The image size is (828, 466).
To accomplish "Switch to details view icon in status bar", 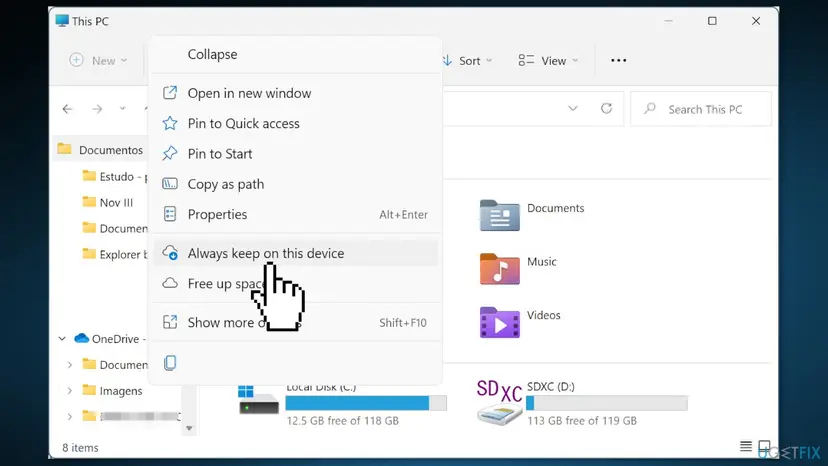I will (746, 446).
